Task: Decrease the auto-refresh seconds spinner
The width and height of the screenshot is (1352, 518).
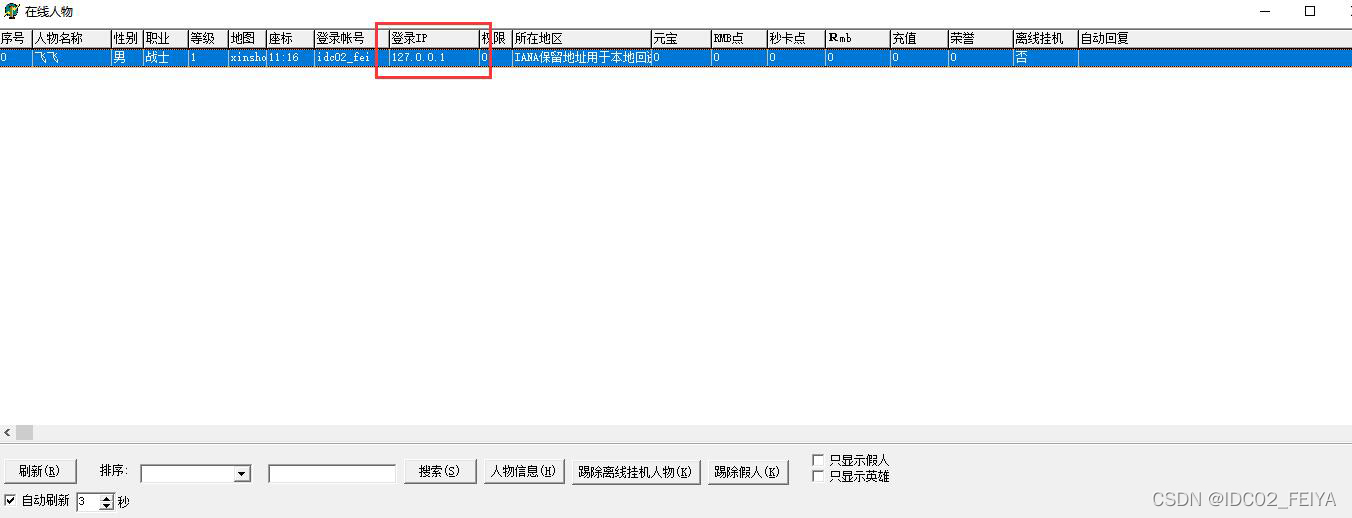Action: (x=107, y=506)
